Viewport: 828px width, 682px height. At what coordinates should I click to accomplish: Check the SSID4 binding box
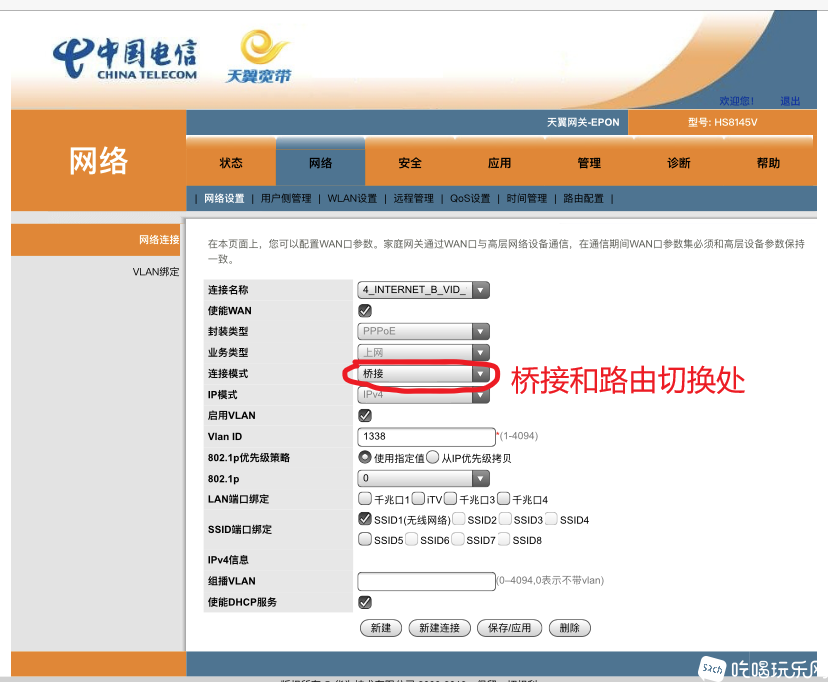click(551, 519)
